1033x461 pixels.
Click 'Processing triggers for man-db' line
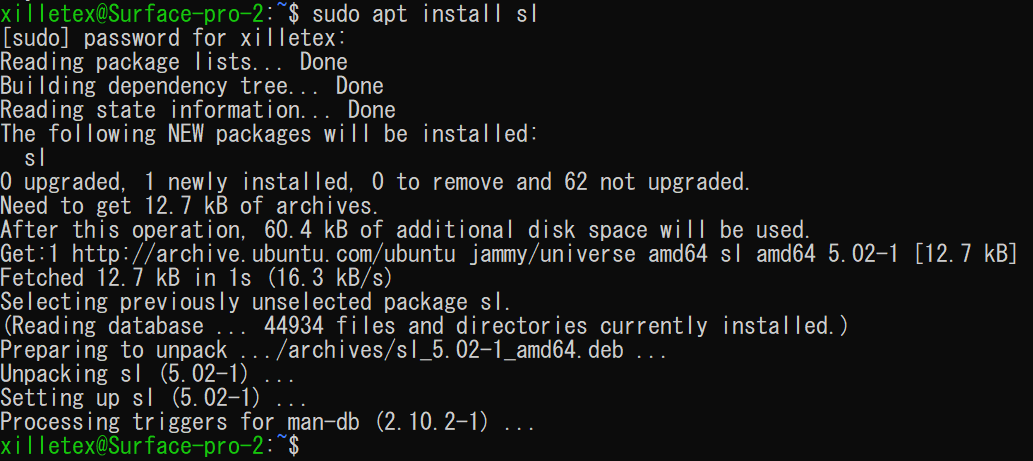click(267, 422)
